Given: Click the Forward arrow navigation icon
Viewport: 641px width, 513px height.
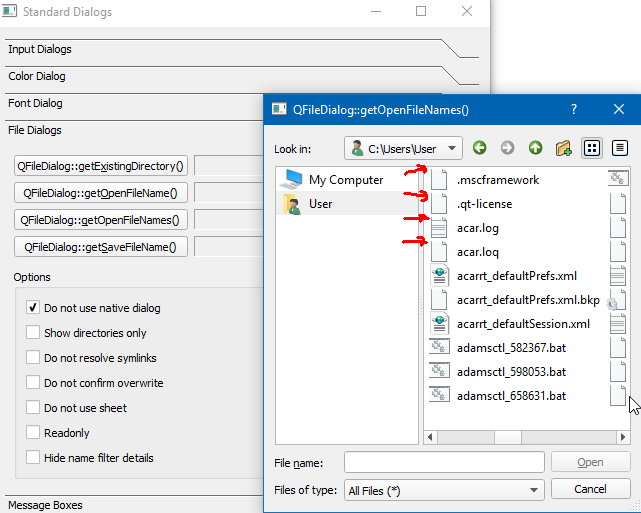Looking at the screenshot, I should coord(508,148).
